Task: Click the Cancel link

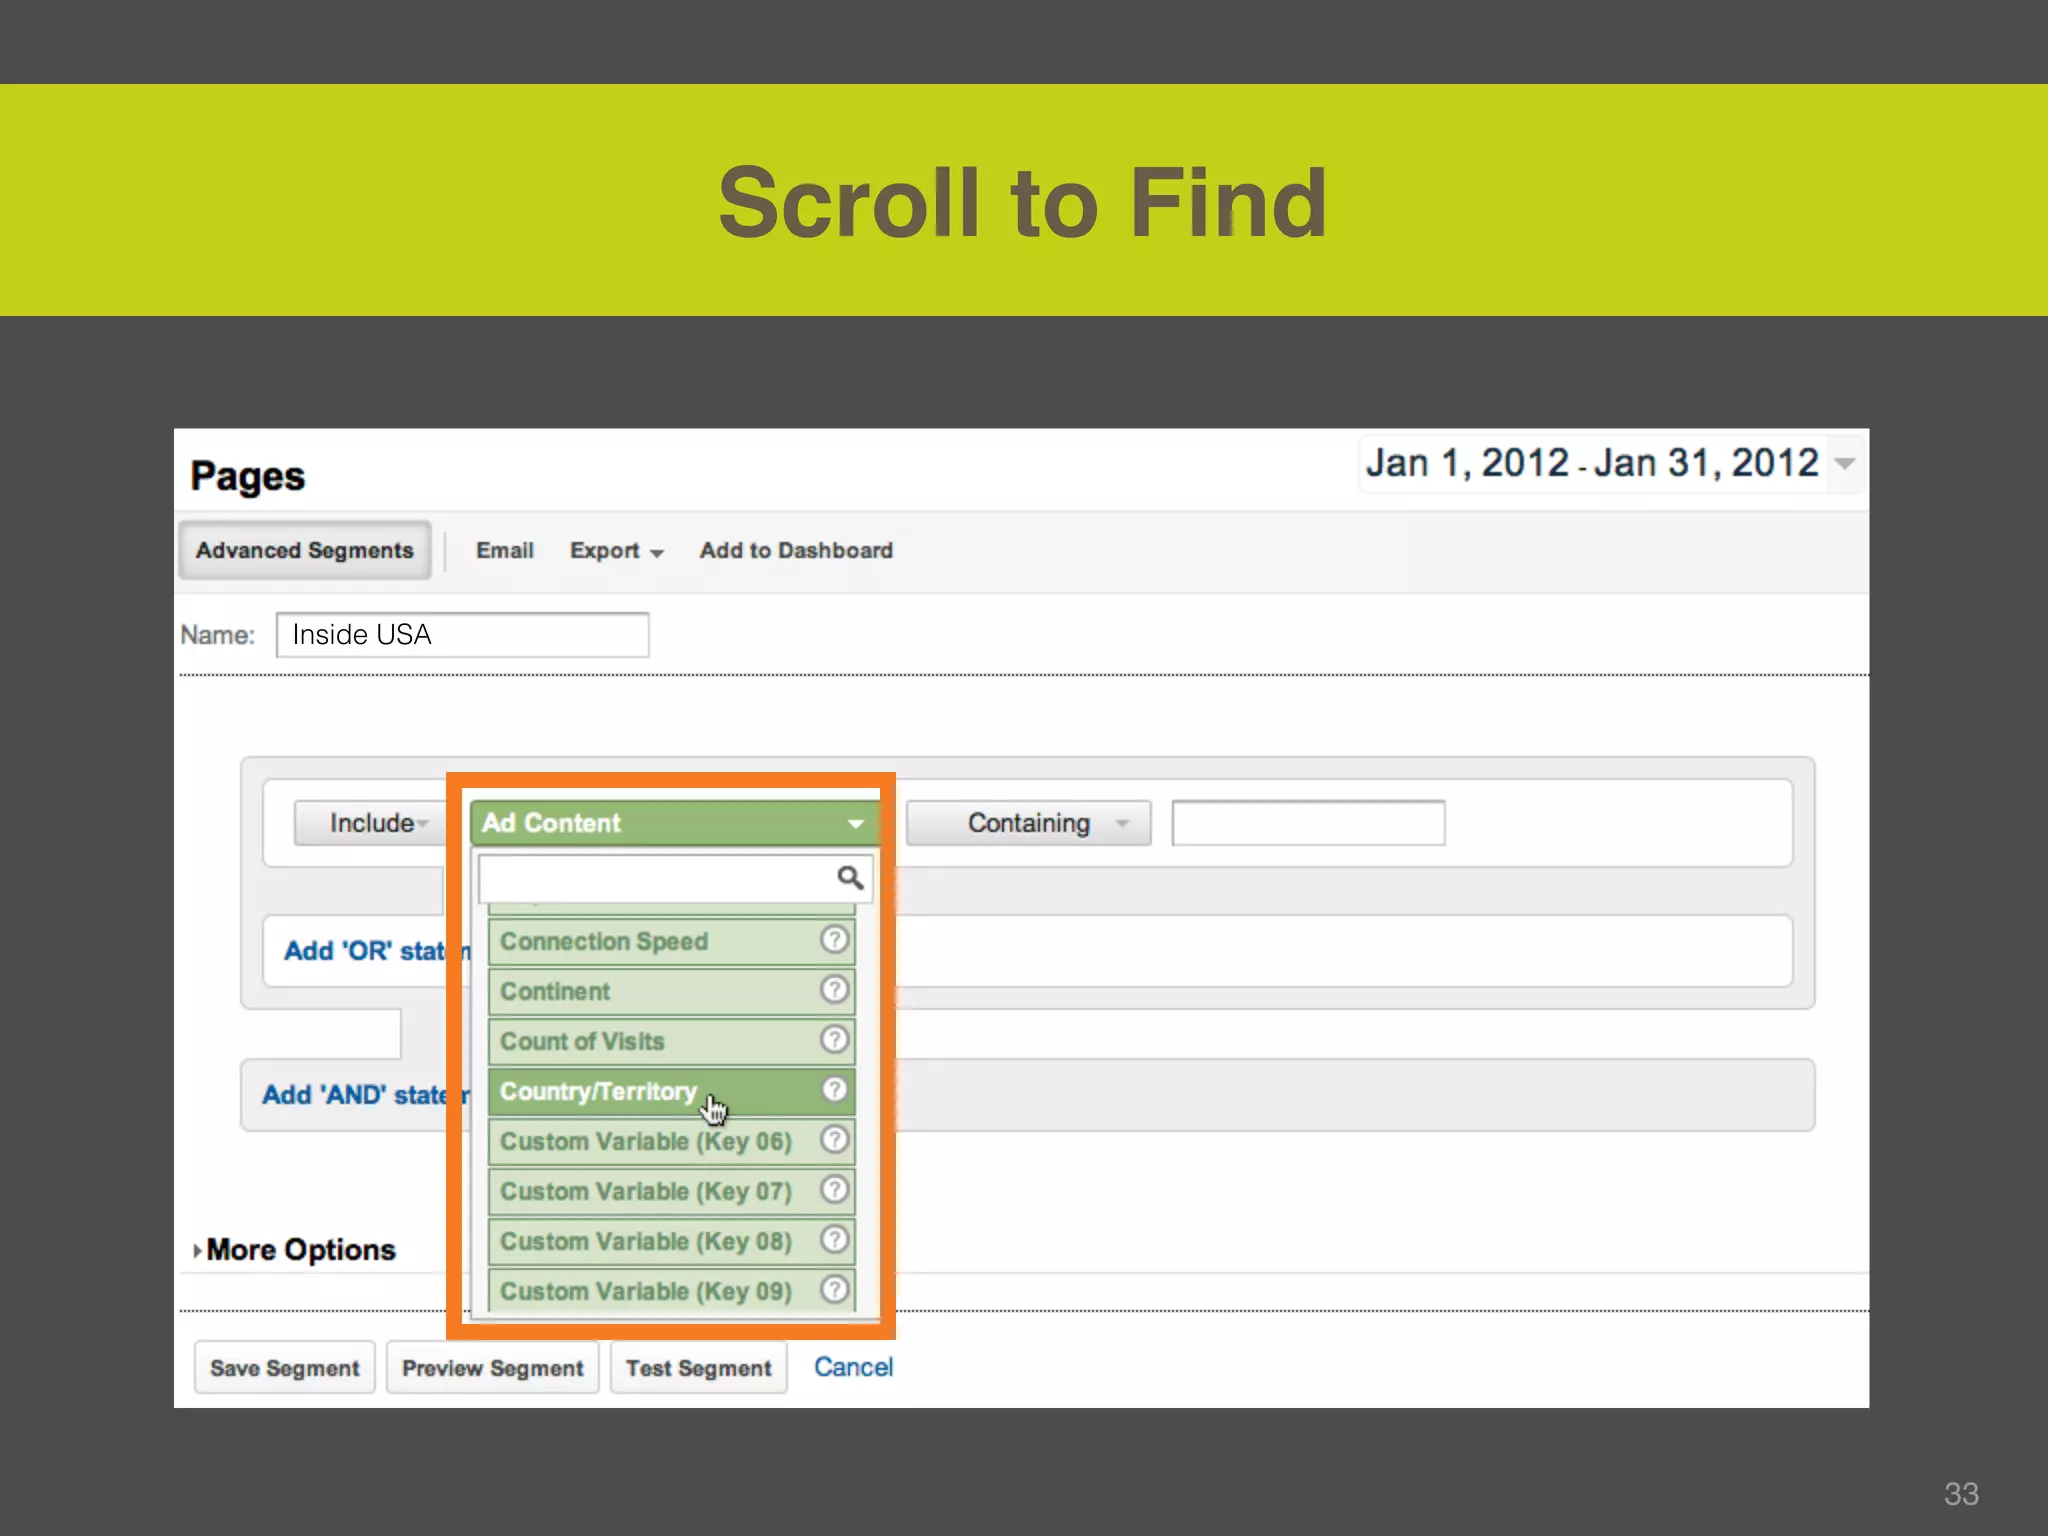Action: point(853,1367)
